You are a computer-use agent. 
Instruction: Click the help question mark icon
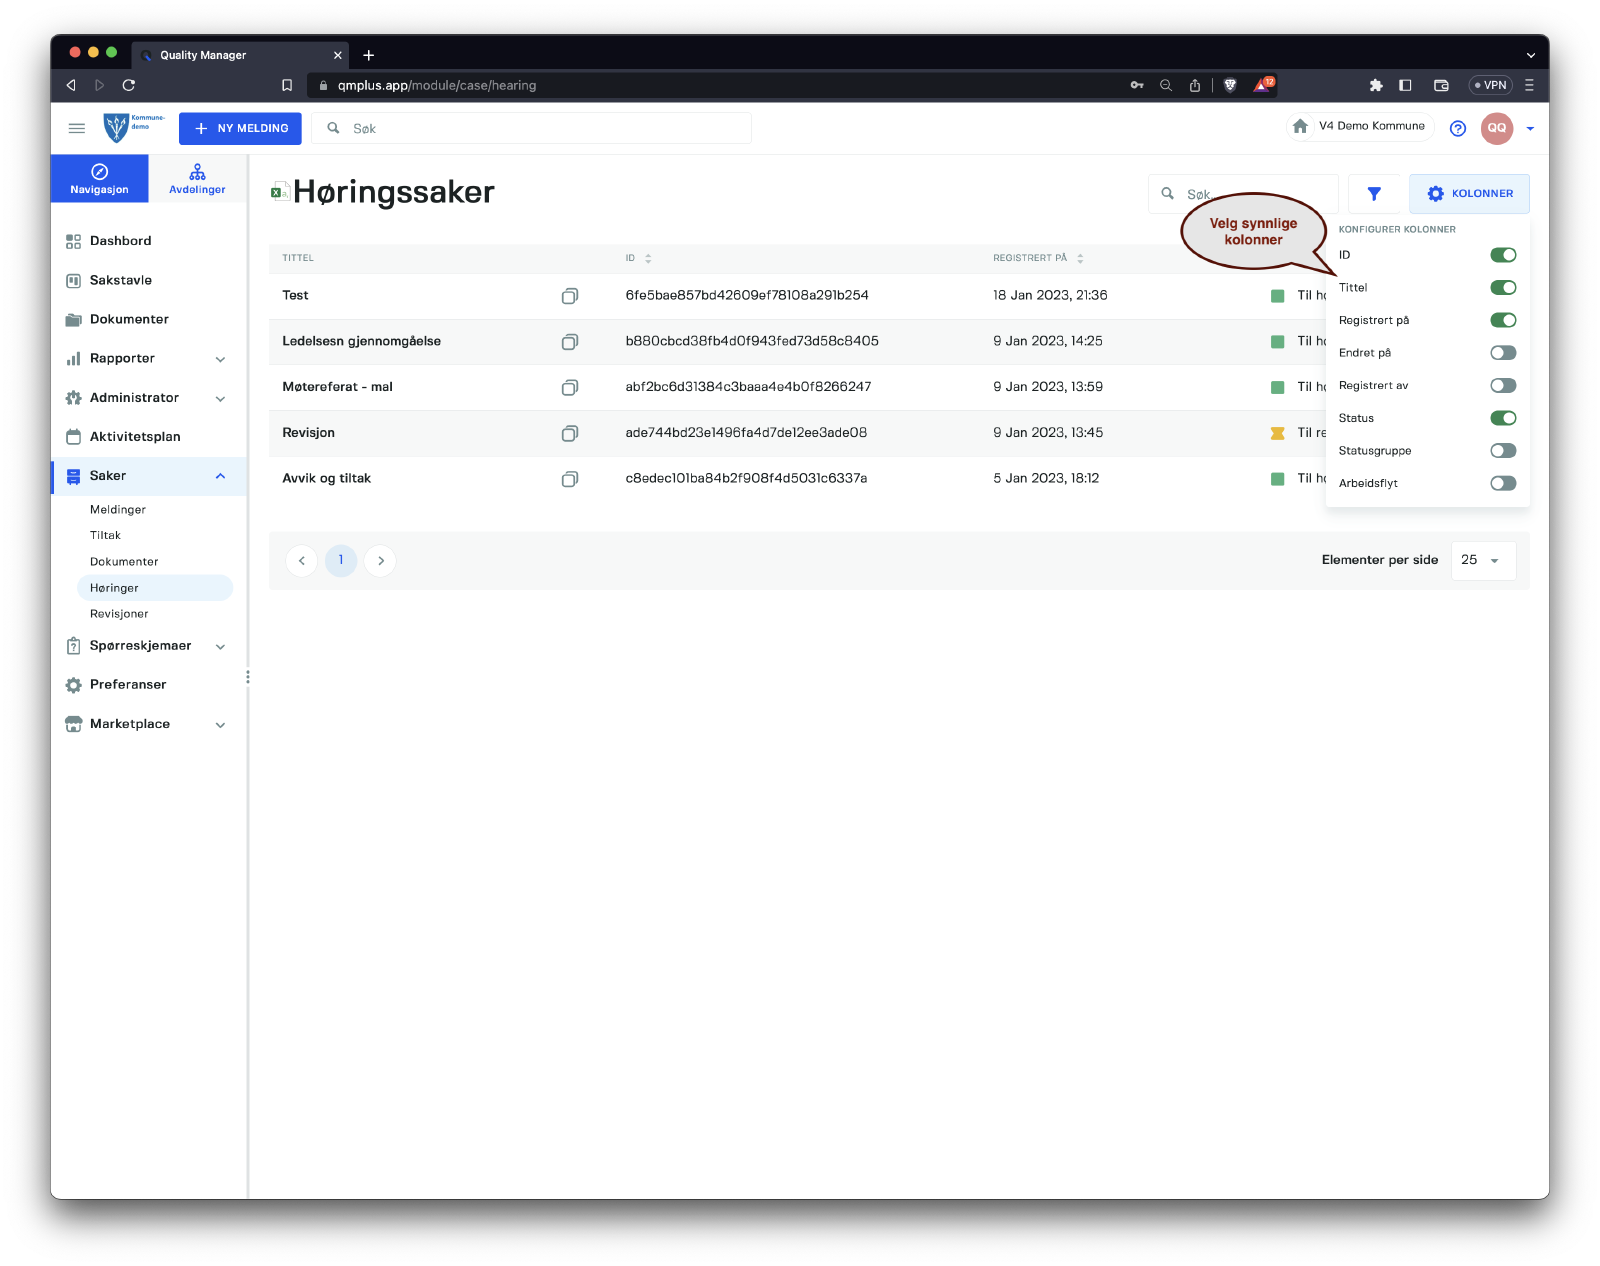(x=1458, y=128)
